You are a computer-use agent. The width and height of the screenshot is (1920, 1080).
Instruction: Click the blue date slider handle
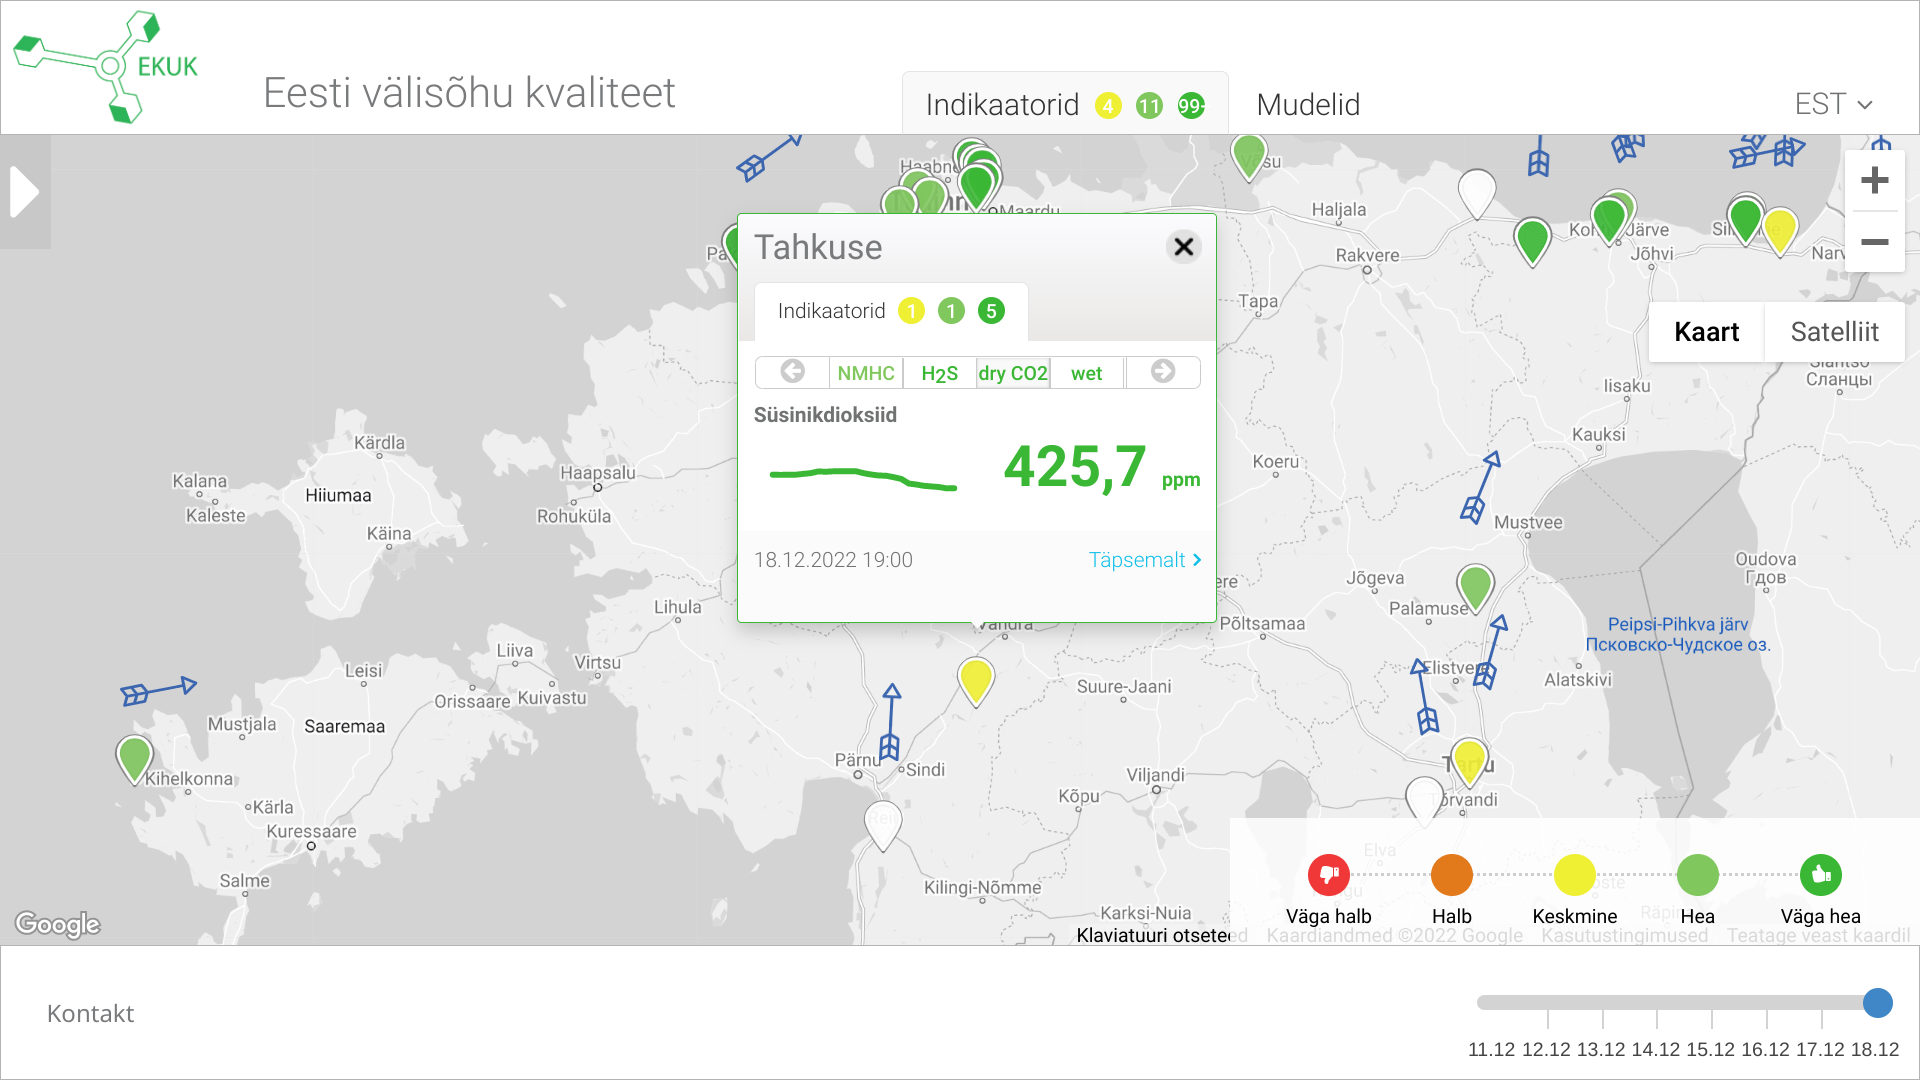pyautogui.click(x=1877, y=1002)
